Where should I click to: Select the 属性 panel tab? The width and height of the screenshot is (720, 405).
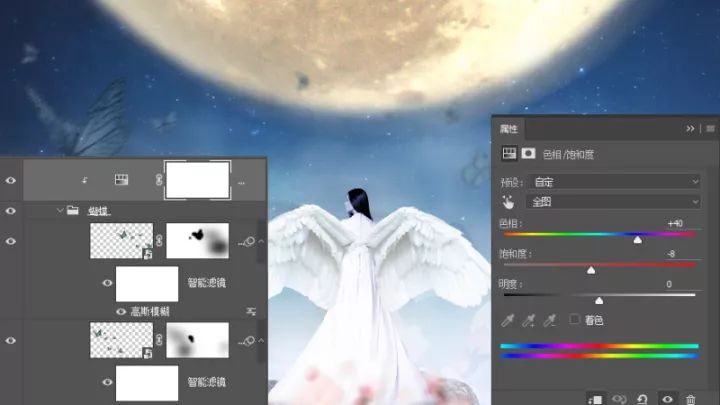click(508, 129)
